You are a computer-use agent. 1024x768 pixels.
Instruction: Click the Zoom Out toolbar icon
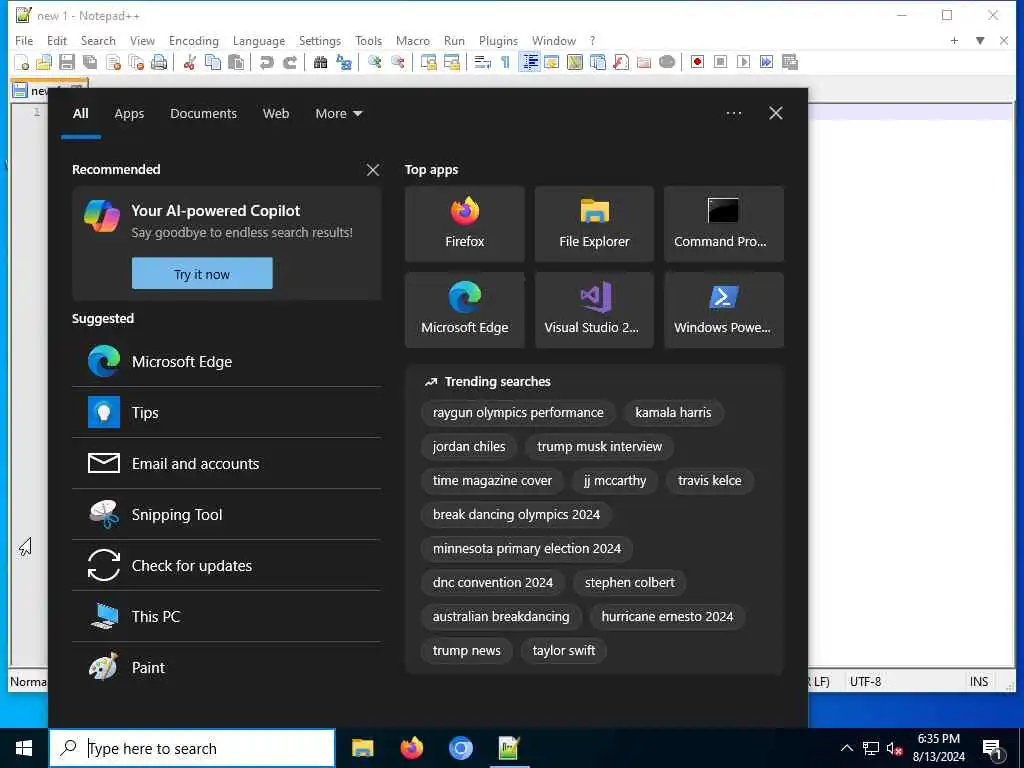click(x=397, y=62)
